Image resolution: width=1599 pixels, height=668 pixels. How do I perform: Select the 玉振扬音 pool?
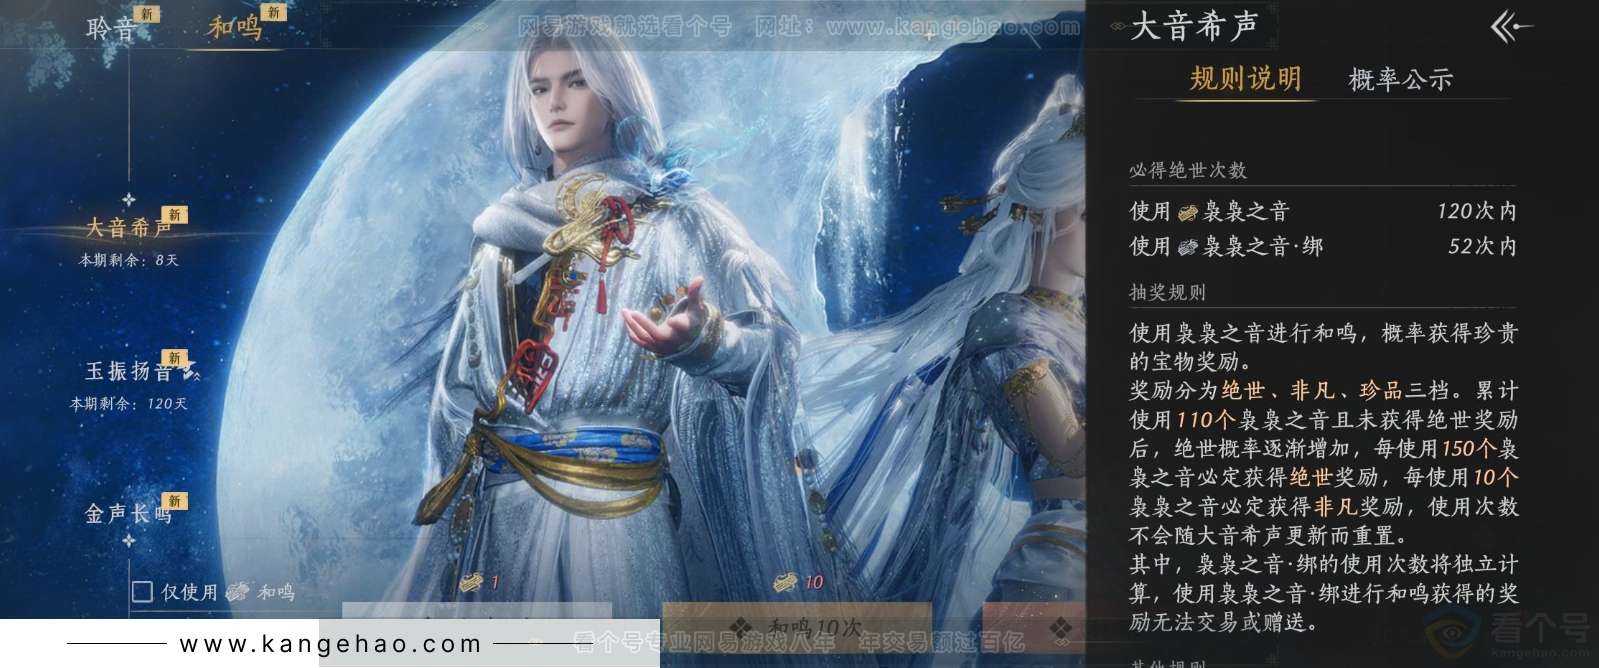pyautogui.click(x=128, y=372)
